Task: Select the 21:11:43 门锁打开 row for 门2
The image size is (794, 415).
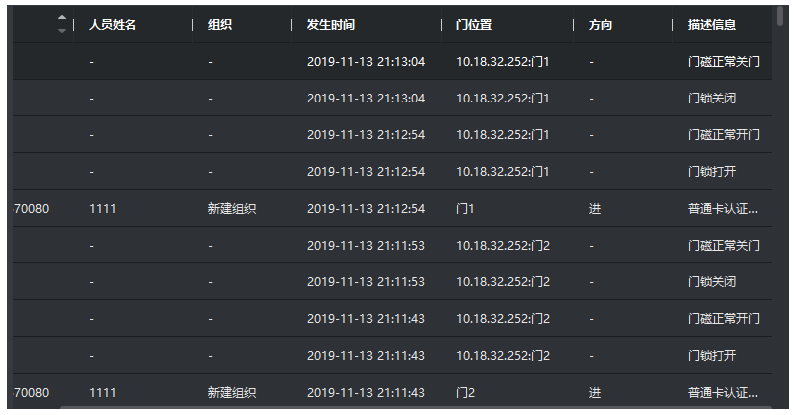Action: point(392,356)
